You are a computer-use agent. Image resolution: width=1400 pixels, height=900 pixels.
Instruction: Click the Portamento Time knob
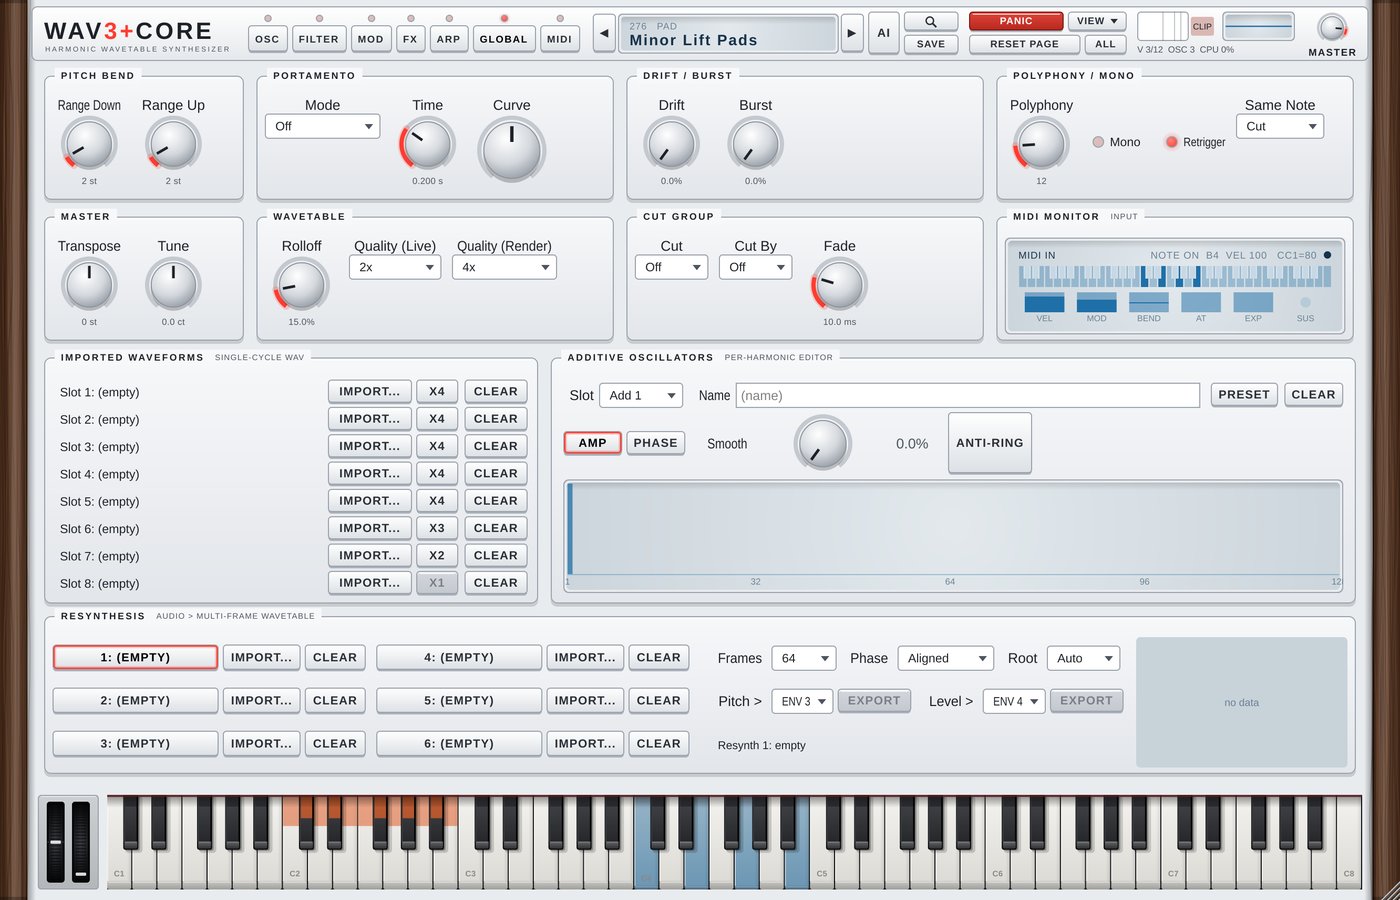point(427,145)
